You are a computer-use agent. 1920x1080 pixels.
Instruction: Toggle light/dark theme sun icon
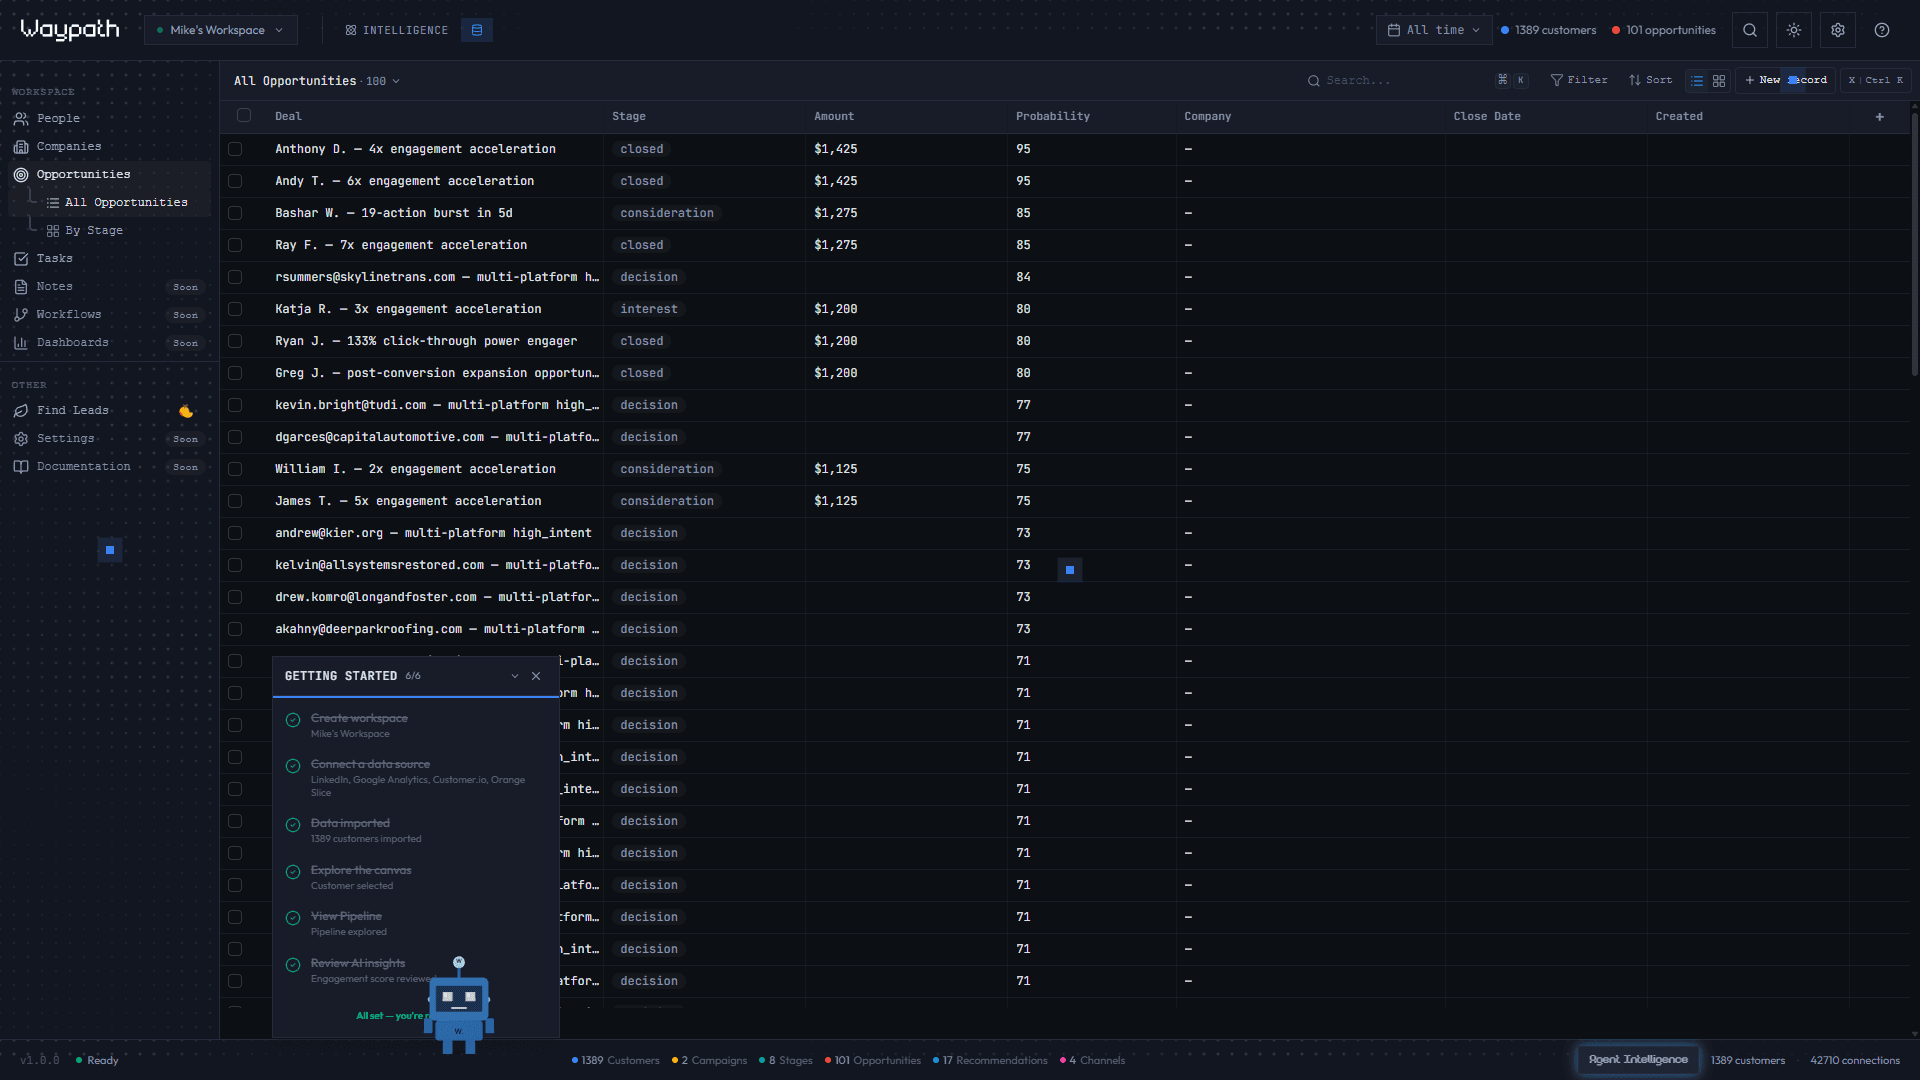pyautogui.click(x=1793, y=30)
